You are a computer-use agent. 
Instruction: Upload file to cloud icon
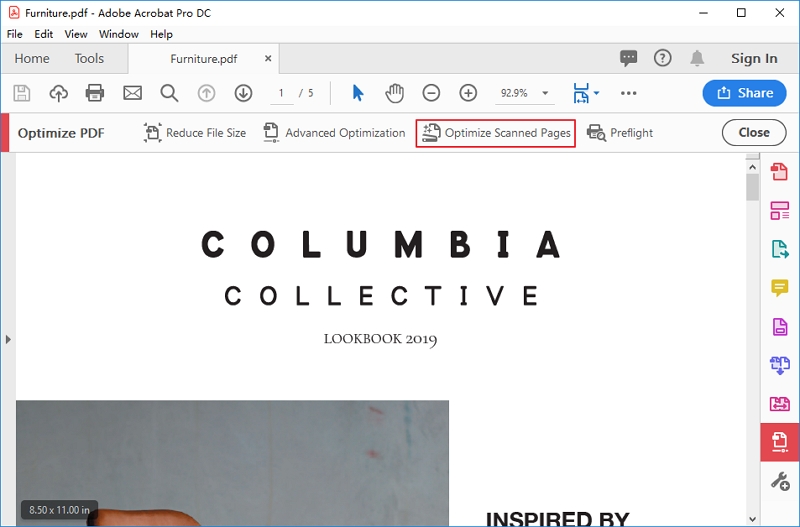59,93
